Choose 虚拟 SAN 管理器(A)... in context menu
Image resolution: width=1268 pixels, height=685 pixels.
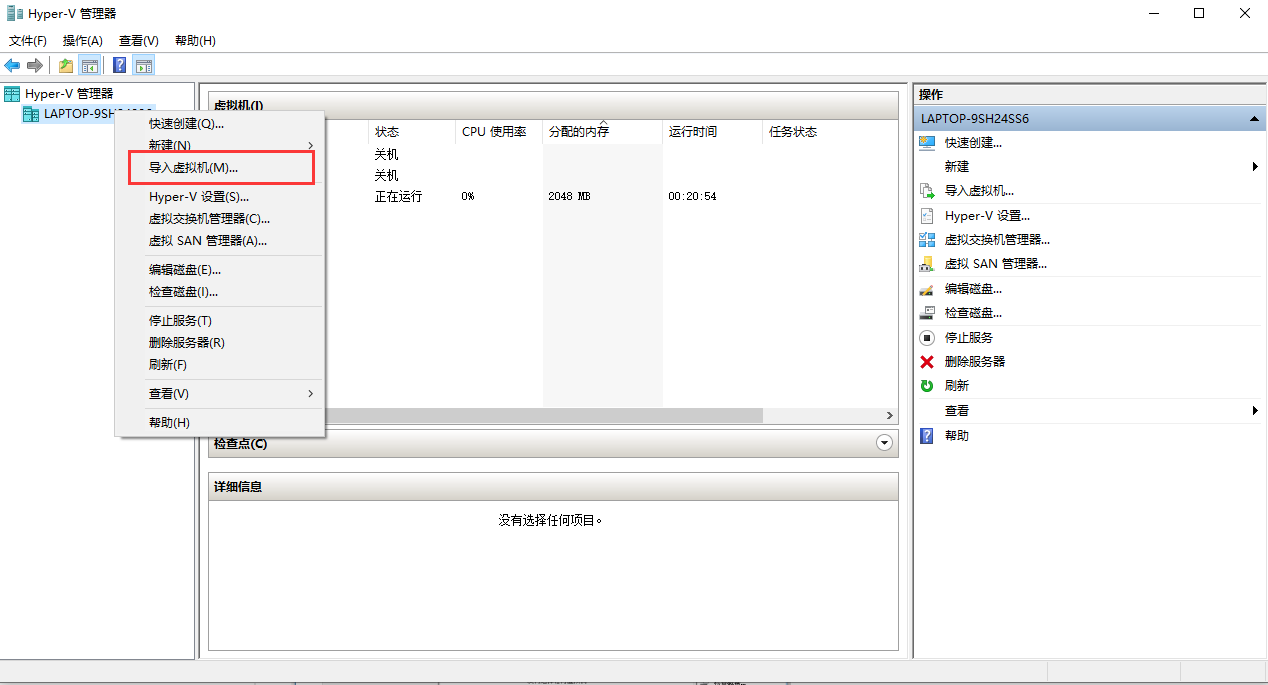tap(220, 241)
